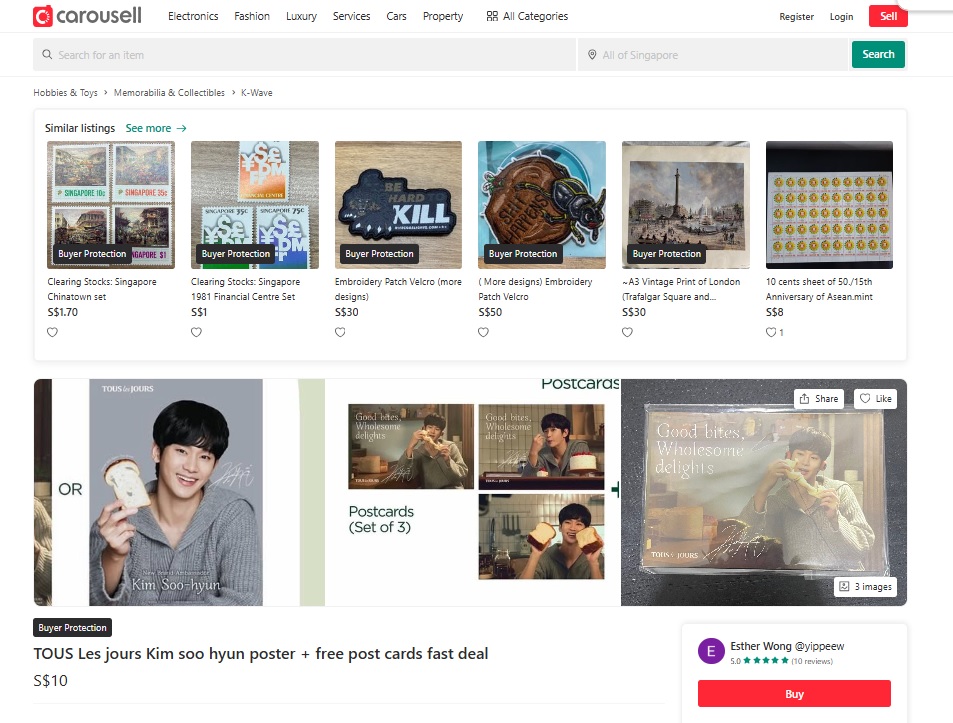Like the Singapore Chinatown set listing

(53, 332)
